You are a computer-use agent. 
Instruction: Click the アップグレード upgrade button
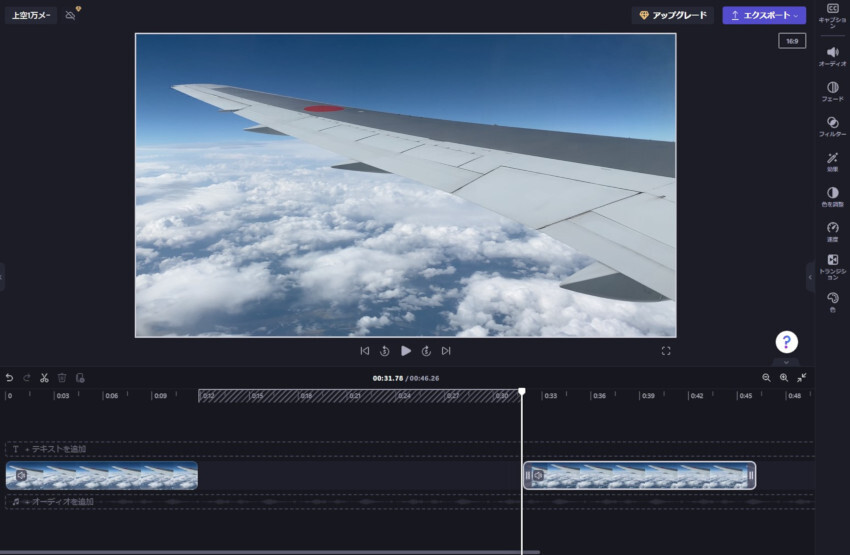[673, 15]
